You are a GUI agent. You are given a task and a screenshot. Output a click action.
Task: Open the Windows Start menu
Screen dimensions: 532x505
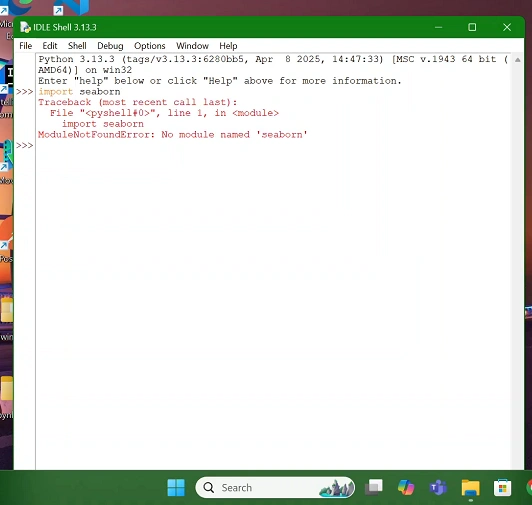coord(176,488)
